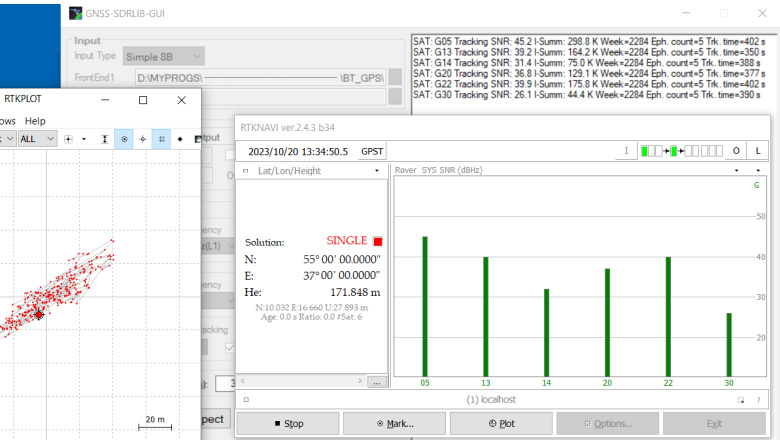Open the rightmost frequency arrow above SNR chart
Viewport: 780px width, 440px height.
[758, 171]
